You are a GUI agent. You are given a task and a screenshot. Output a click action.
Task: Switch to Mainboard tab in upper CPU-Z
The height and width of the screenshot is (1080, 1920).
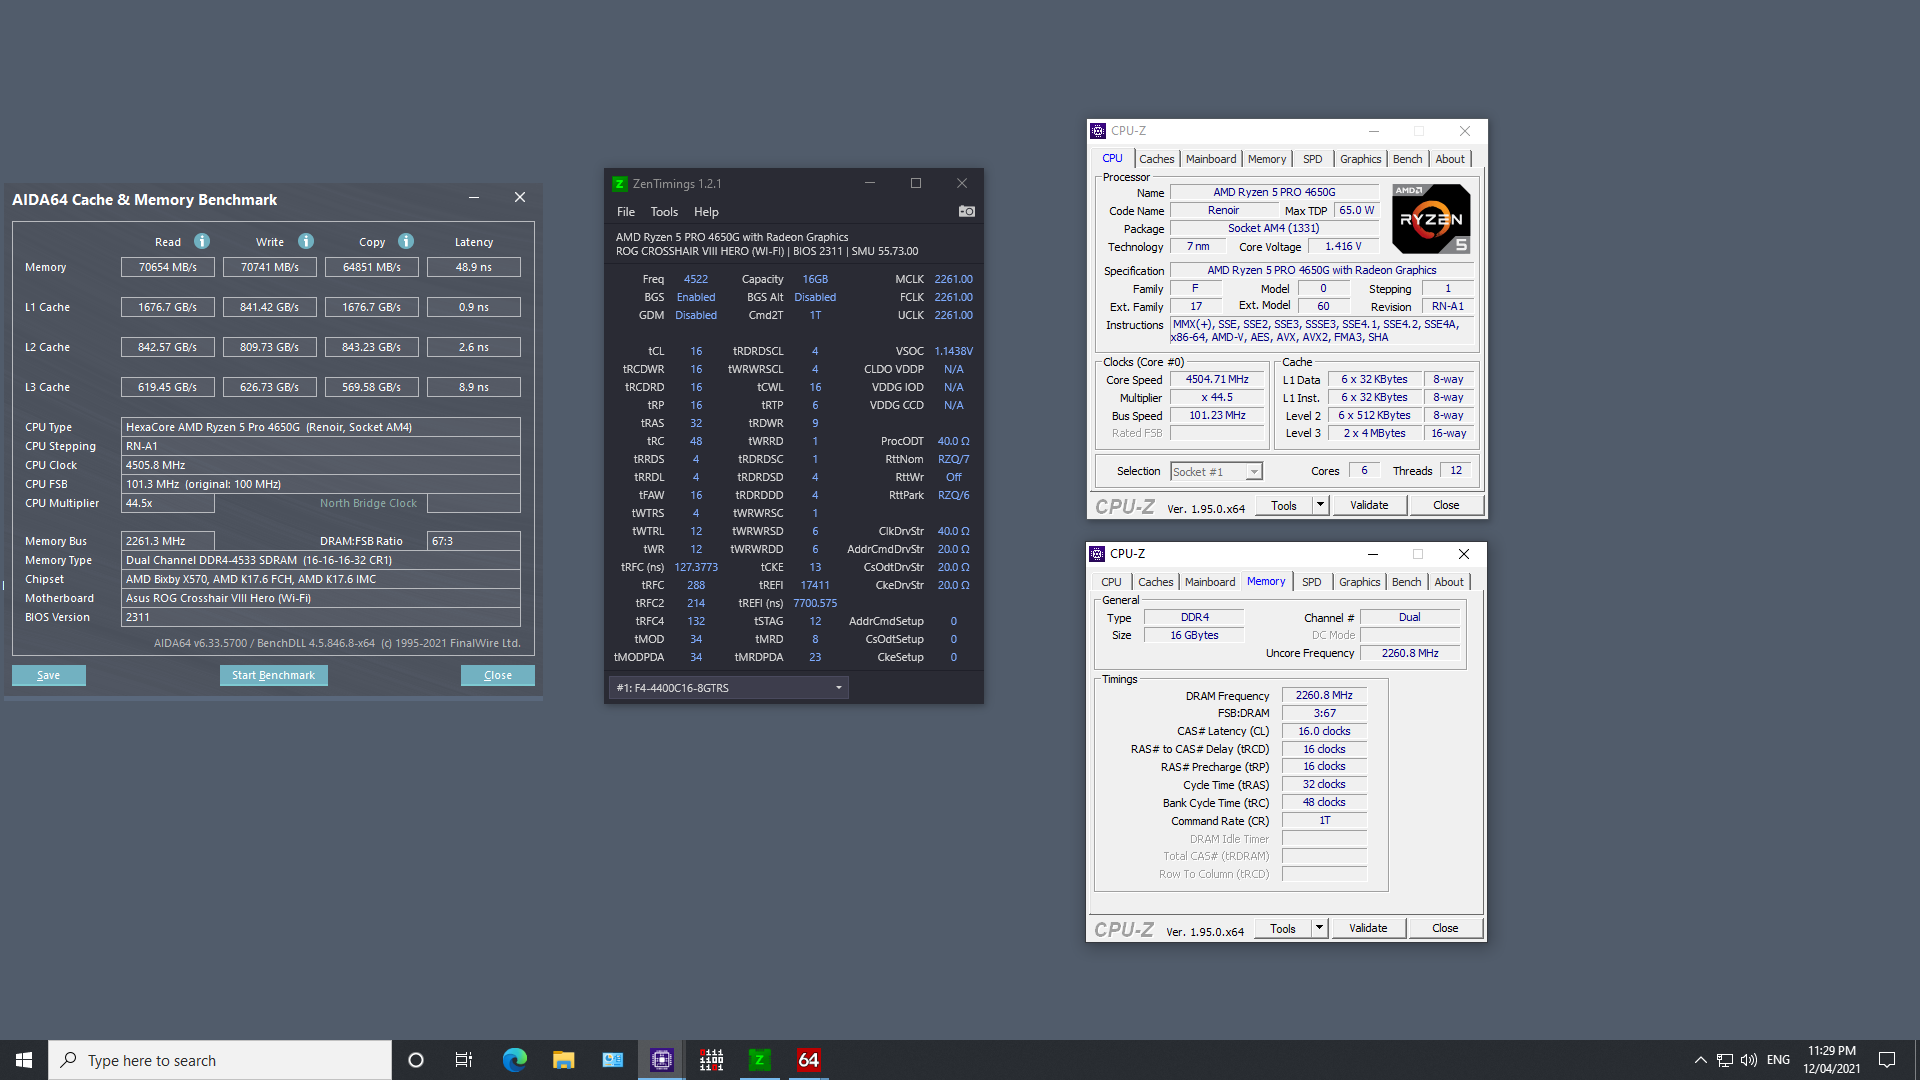pos(1211,159)
